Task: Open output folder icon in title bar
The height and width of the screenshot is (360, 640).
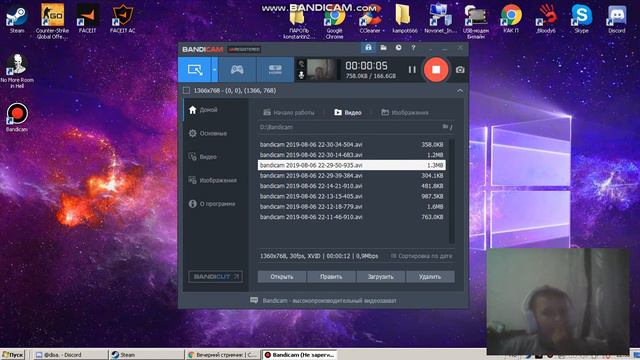Action: pos(383,48)
